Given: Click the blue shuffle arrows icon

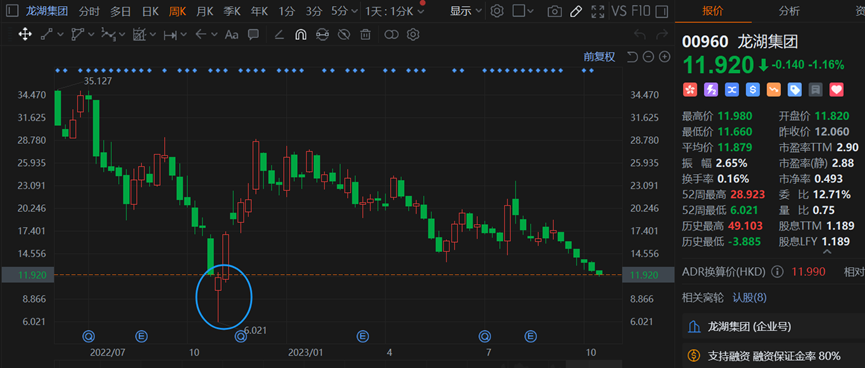Looking at the screenshot, I should click(x=731, y=90).
